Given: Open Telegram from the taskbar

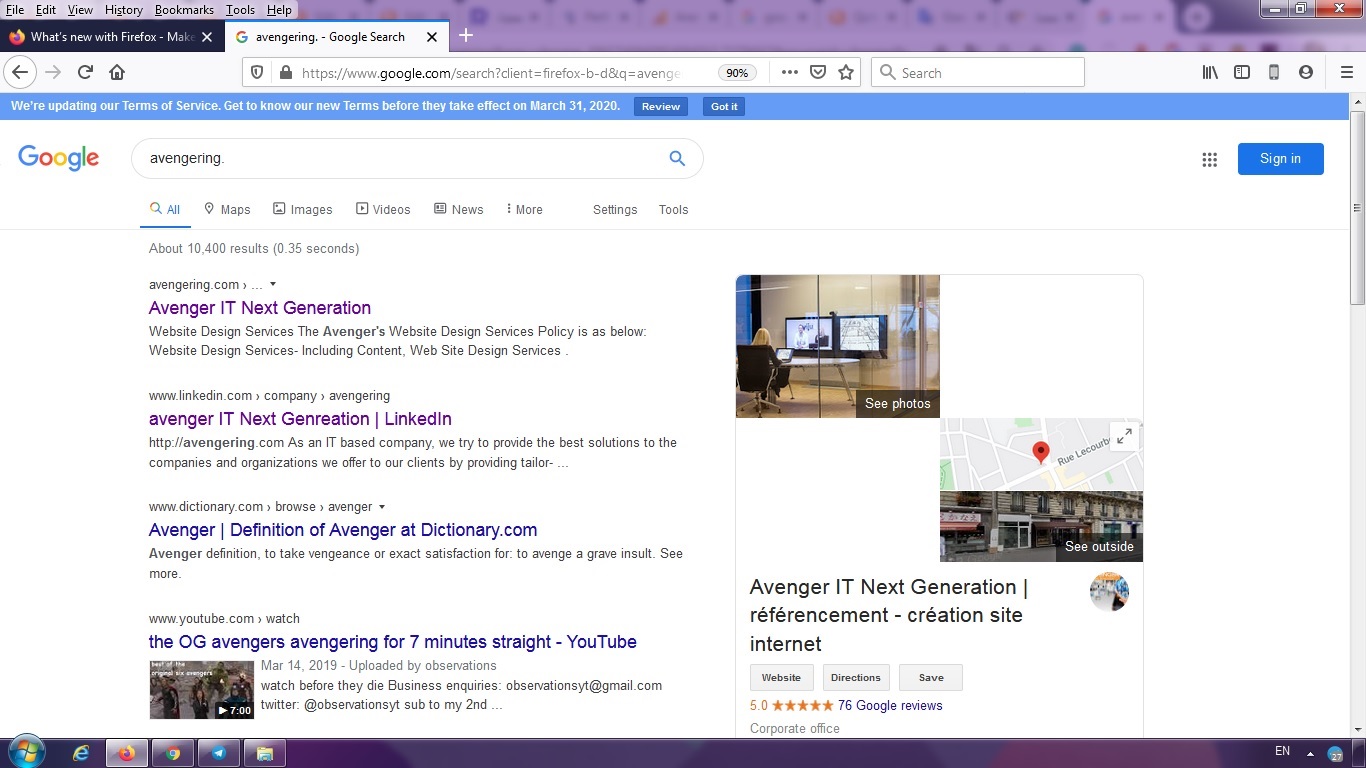Looking at the screenshot, I should 218,753.
